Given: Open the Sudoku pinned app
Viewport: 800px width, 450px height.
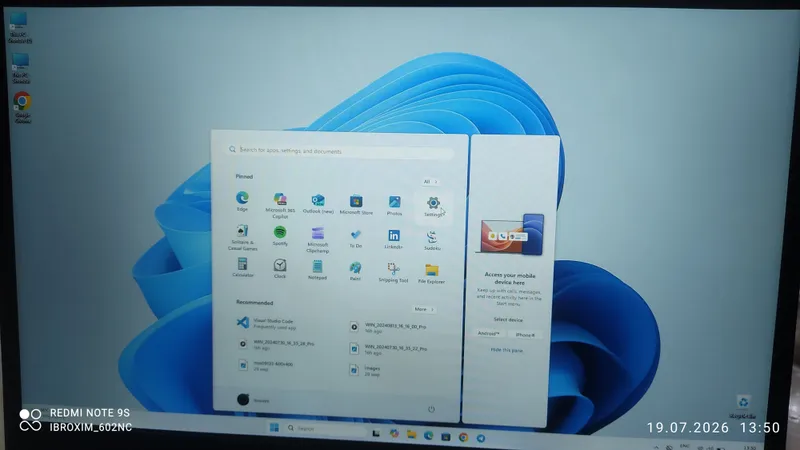Looking at the screenshot, I should [x=432, y=240].
